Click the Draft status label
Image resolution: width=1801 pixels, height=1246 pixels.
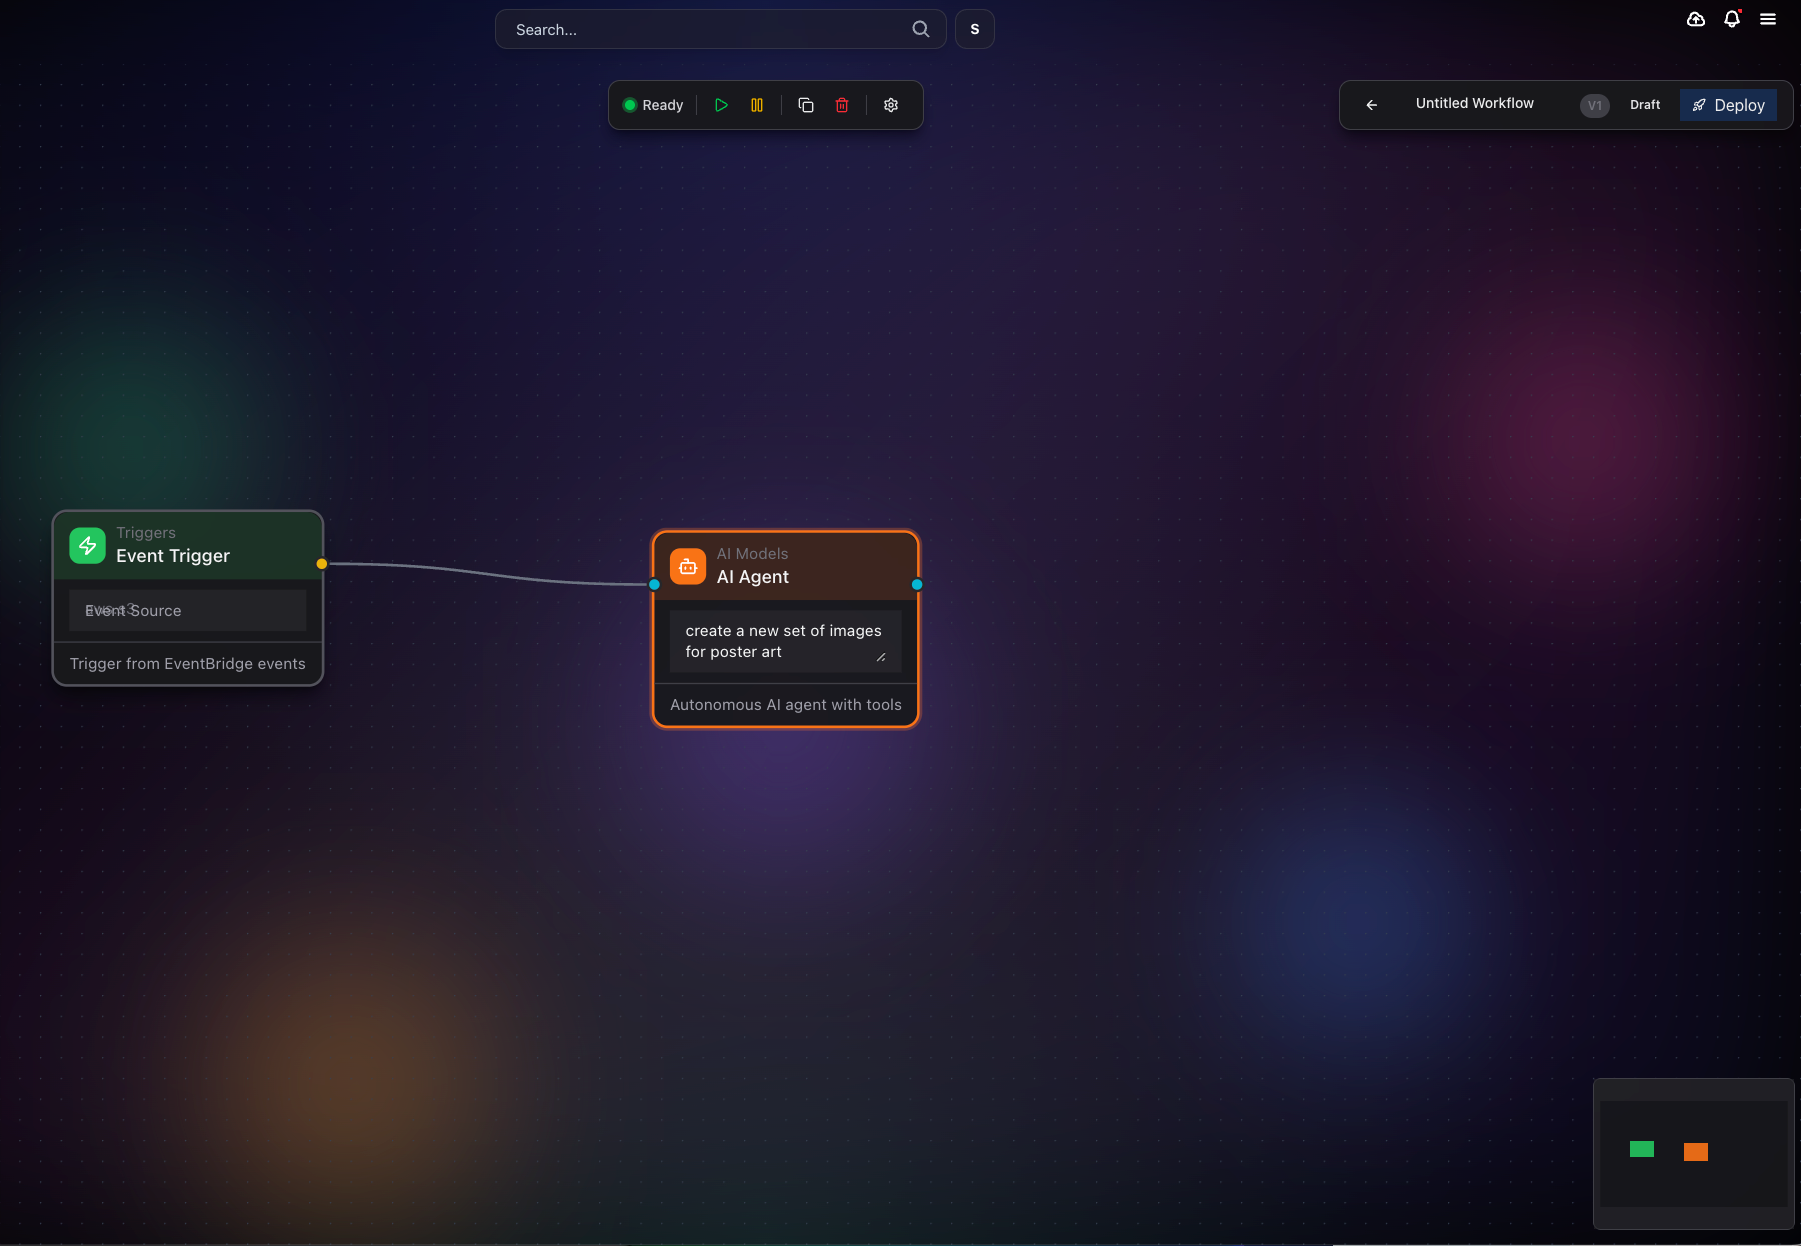[x=1645, y=104]
